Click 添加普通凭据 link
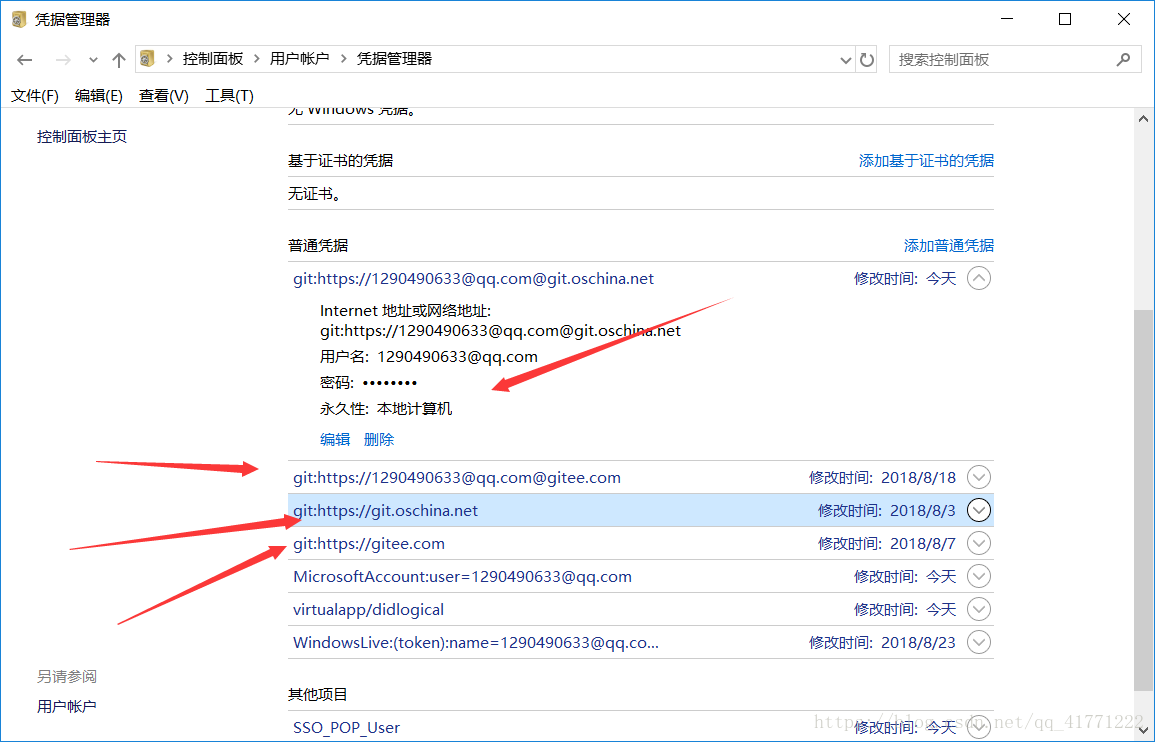Image resolution: width=1155 pixels, height=742 pixels. click(x=949, y=246)
